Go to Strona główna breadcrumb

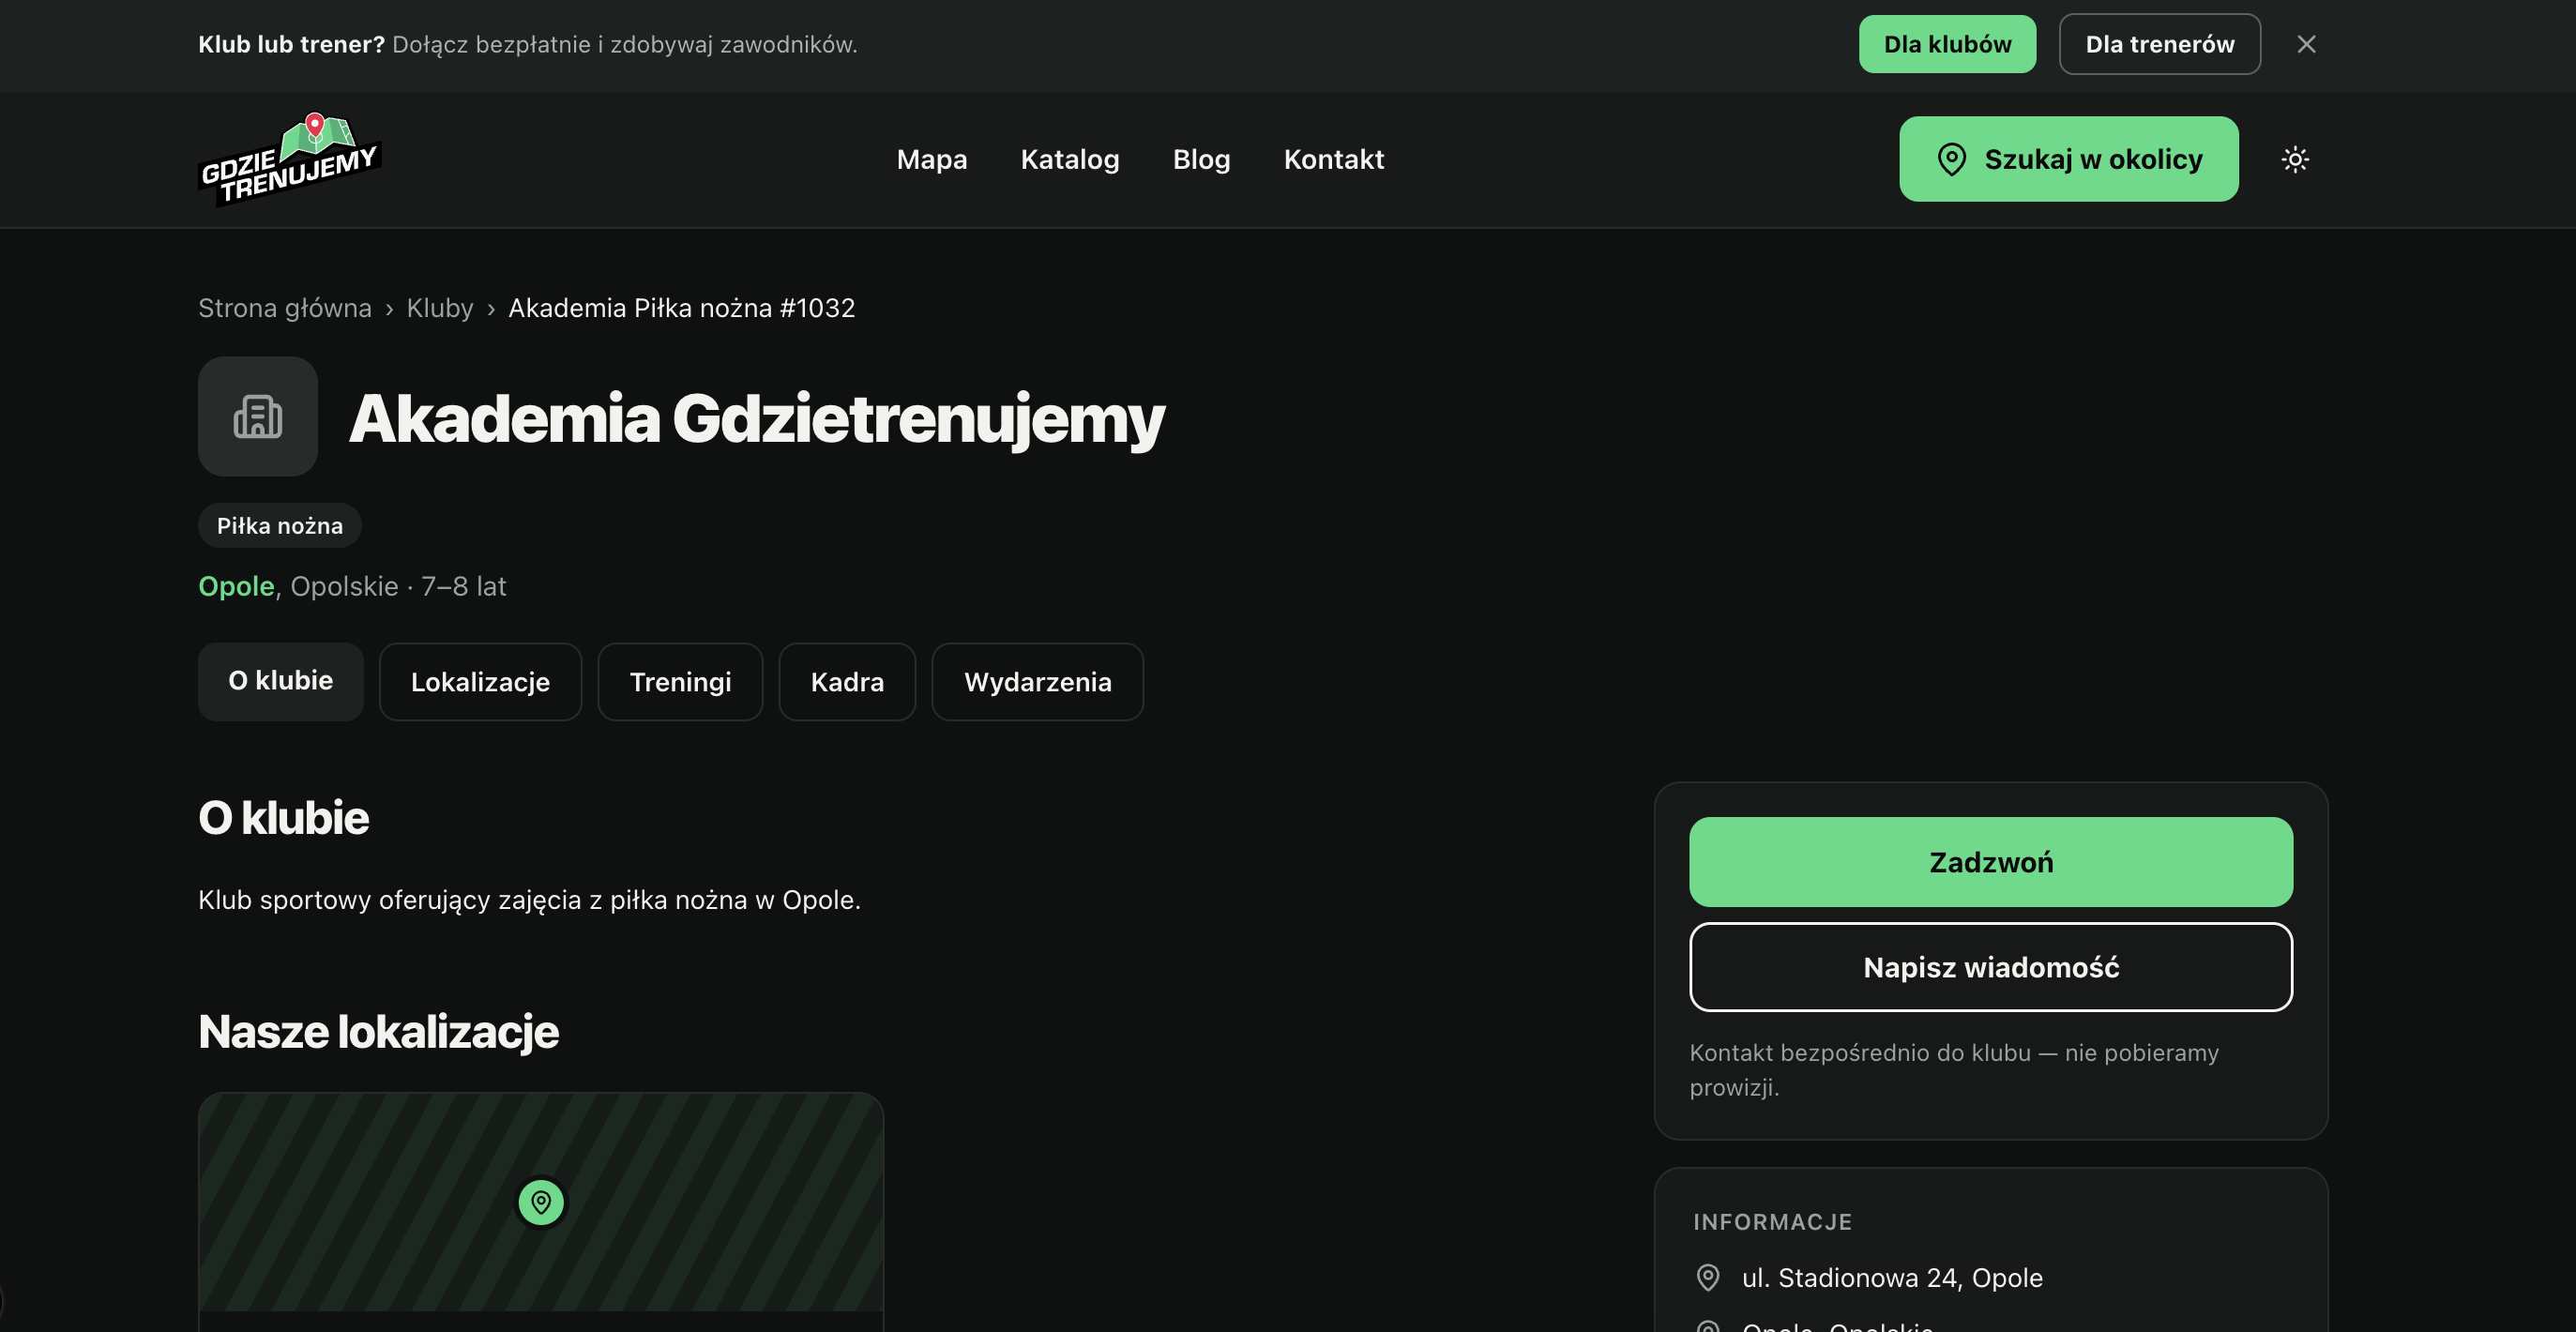tap(285, 308)
